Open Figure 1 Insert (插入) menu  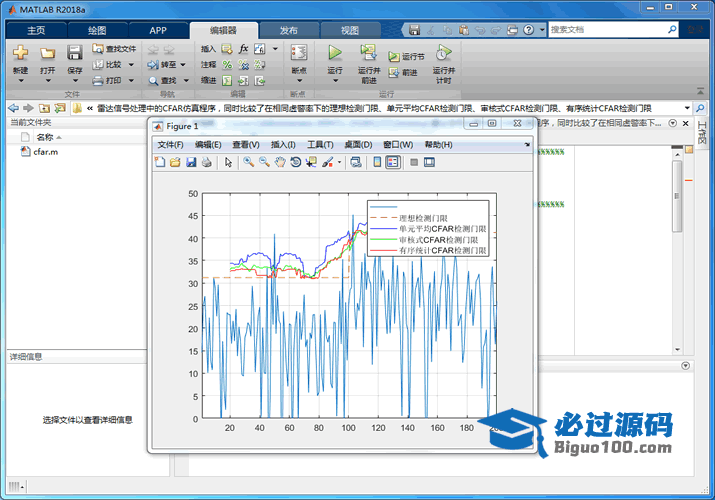pos(283,144)
